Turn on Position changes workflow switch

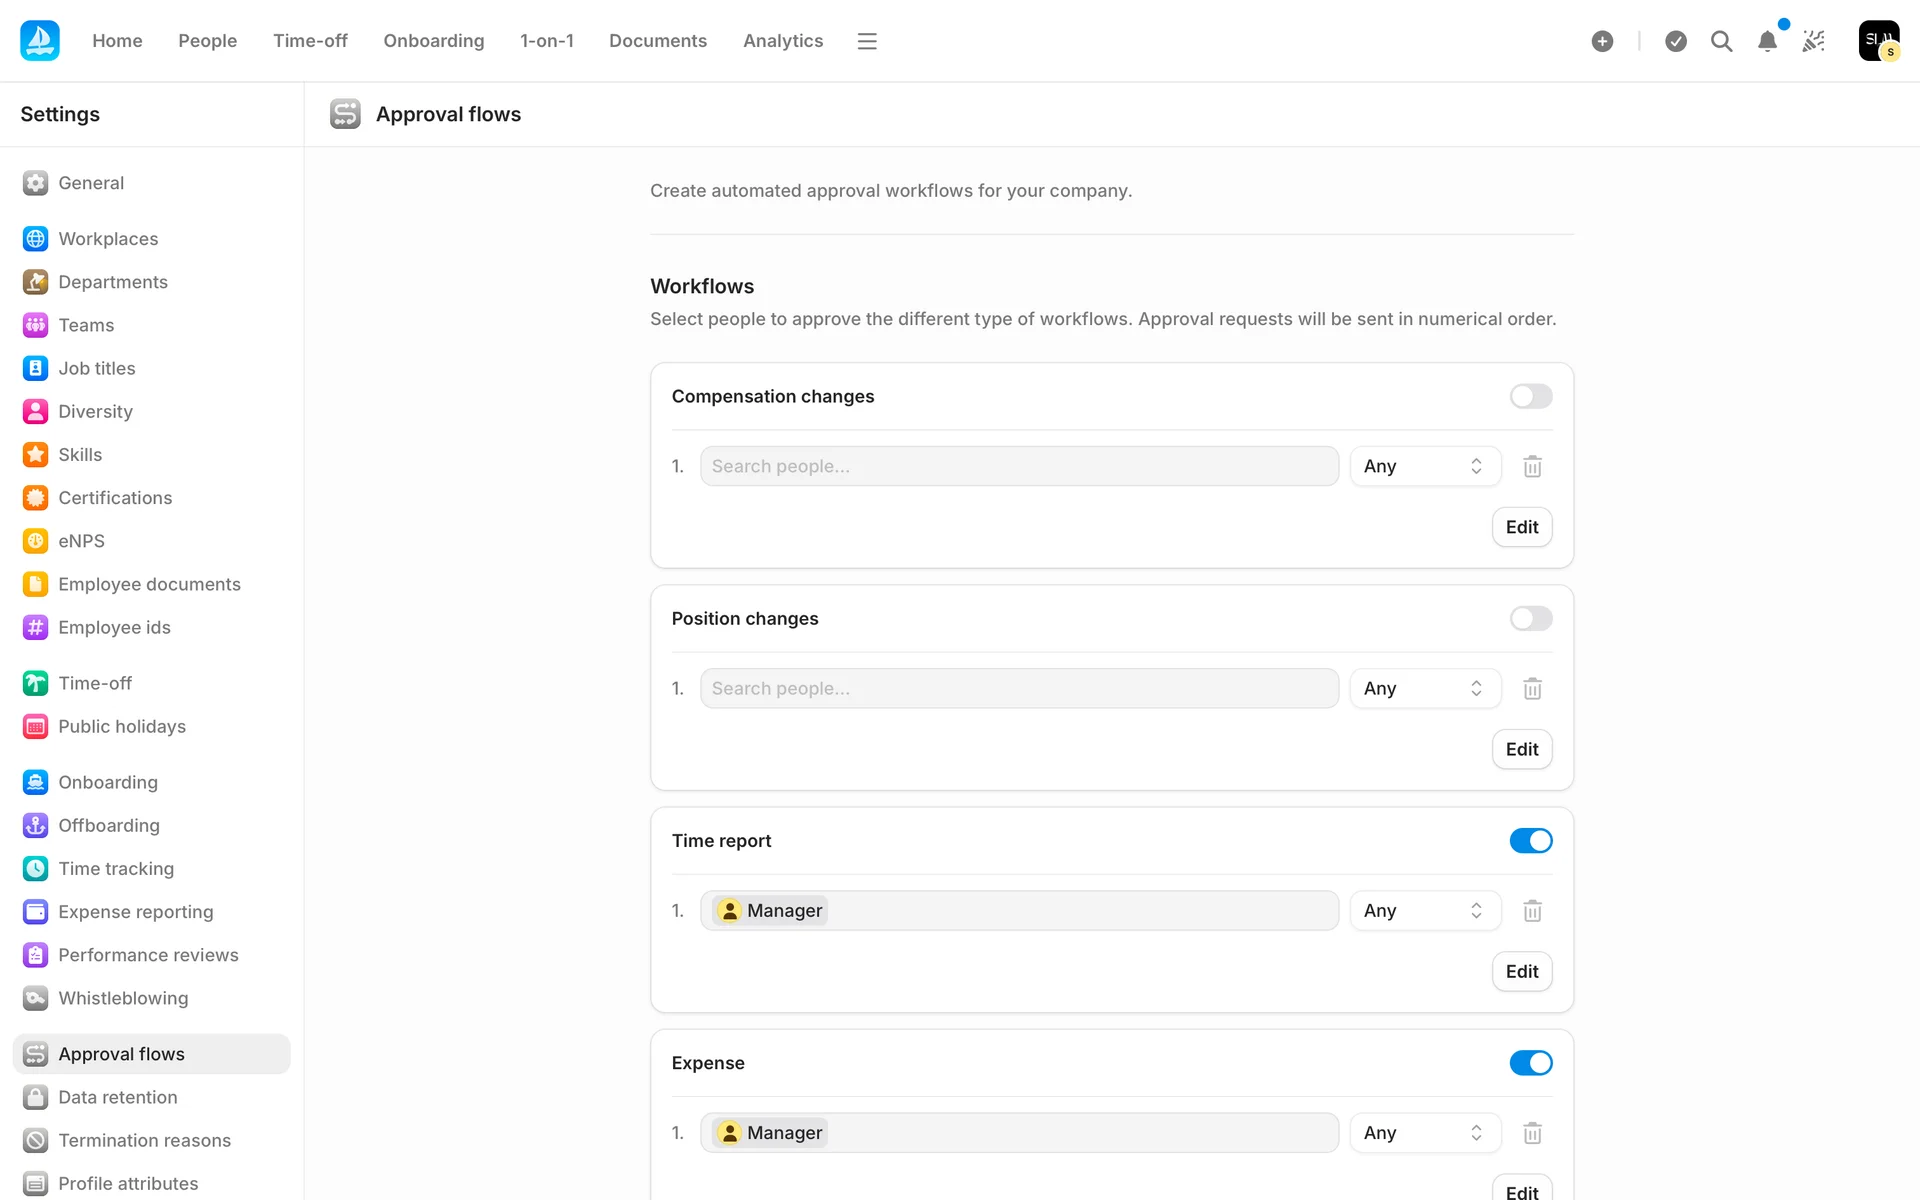point(1530,619)
